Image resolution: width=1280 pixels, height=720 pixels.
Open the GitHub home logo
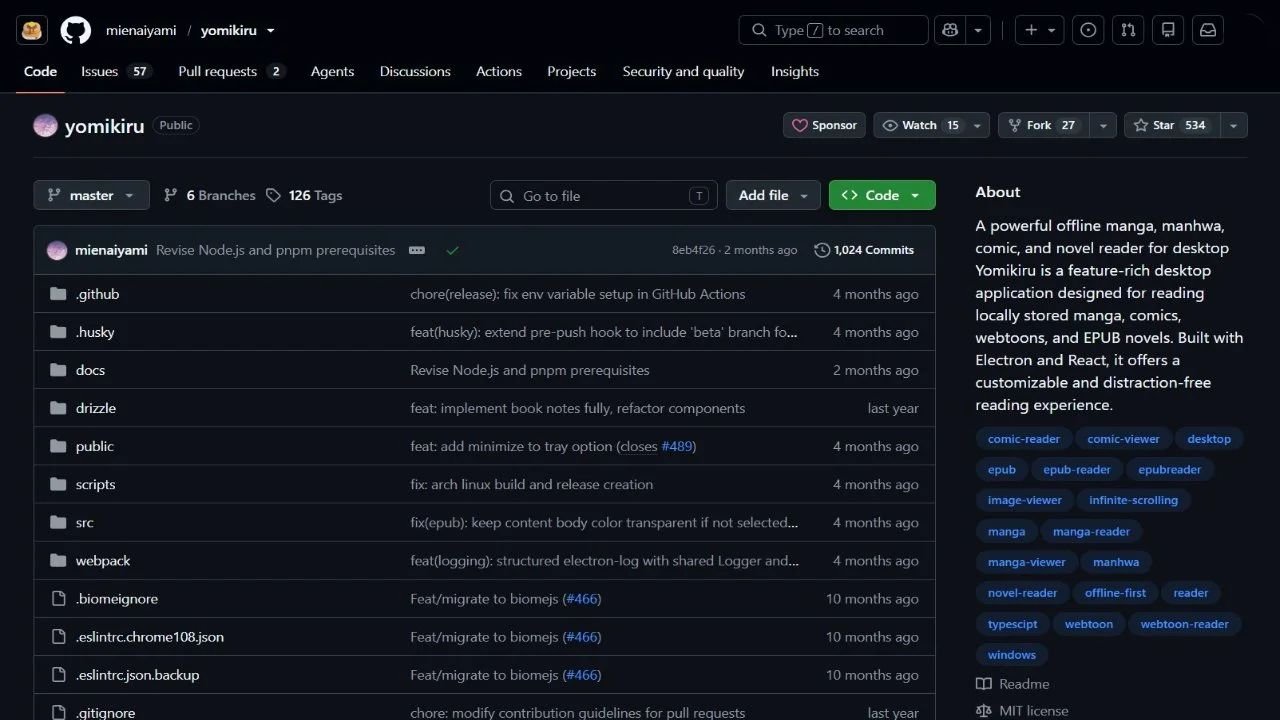(x=75, y=30)
